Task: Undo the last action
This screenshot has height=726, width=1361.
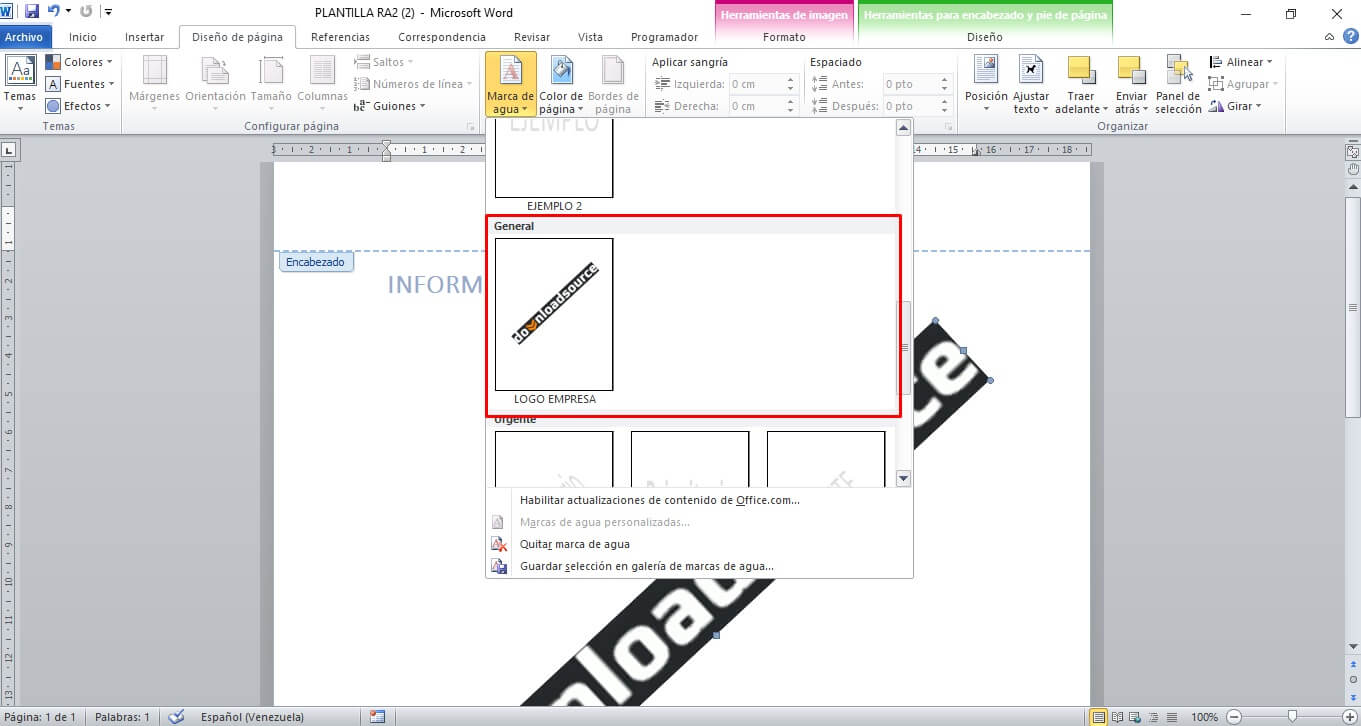Action: 54,12
